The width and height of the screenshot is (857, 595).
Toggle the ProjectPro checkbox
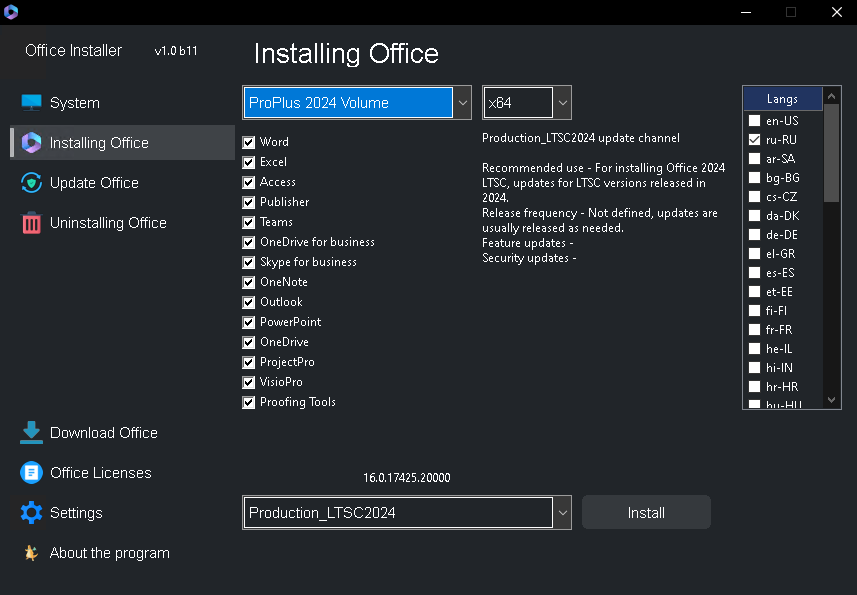click(249, 362)
